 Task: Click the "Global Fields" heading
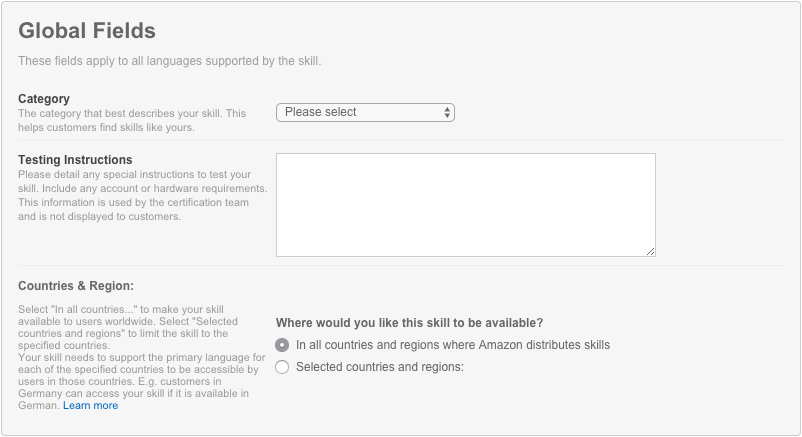click(87, 31)
